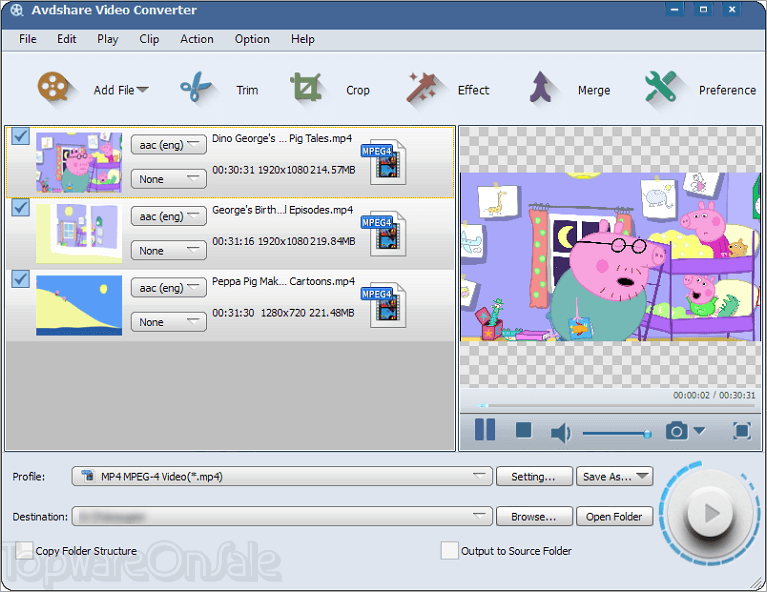Adjust the volume slider
The height and width of the screenshot is (592, 767).
pyautogui.click(x=617, y=433)
